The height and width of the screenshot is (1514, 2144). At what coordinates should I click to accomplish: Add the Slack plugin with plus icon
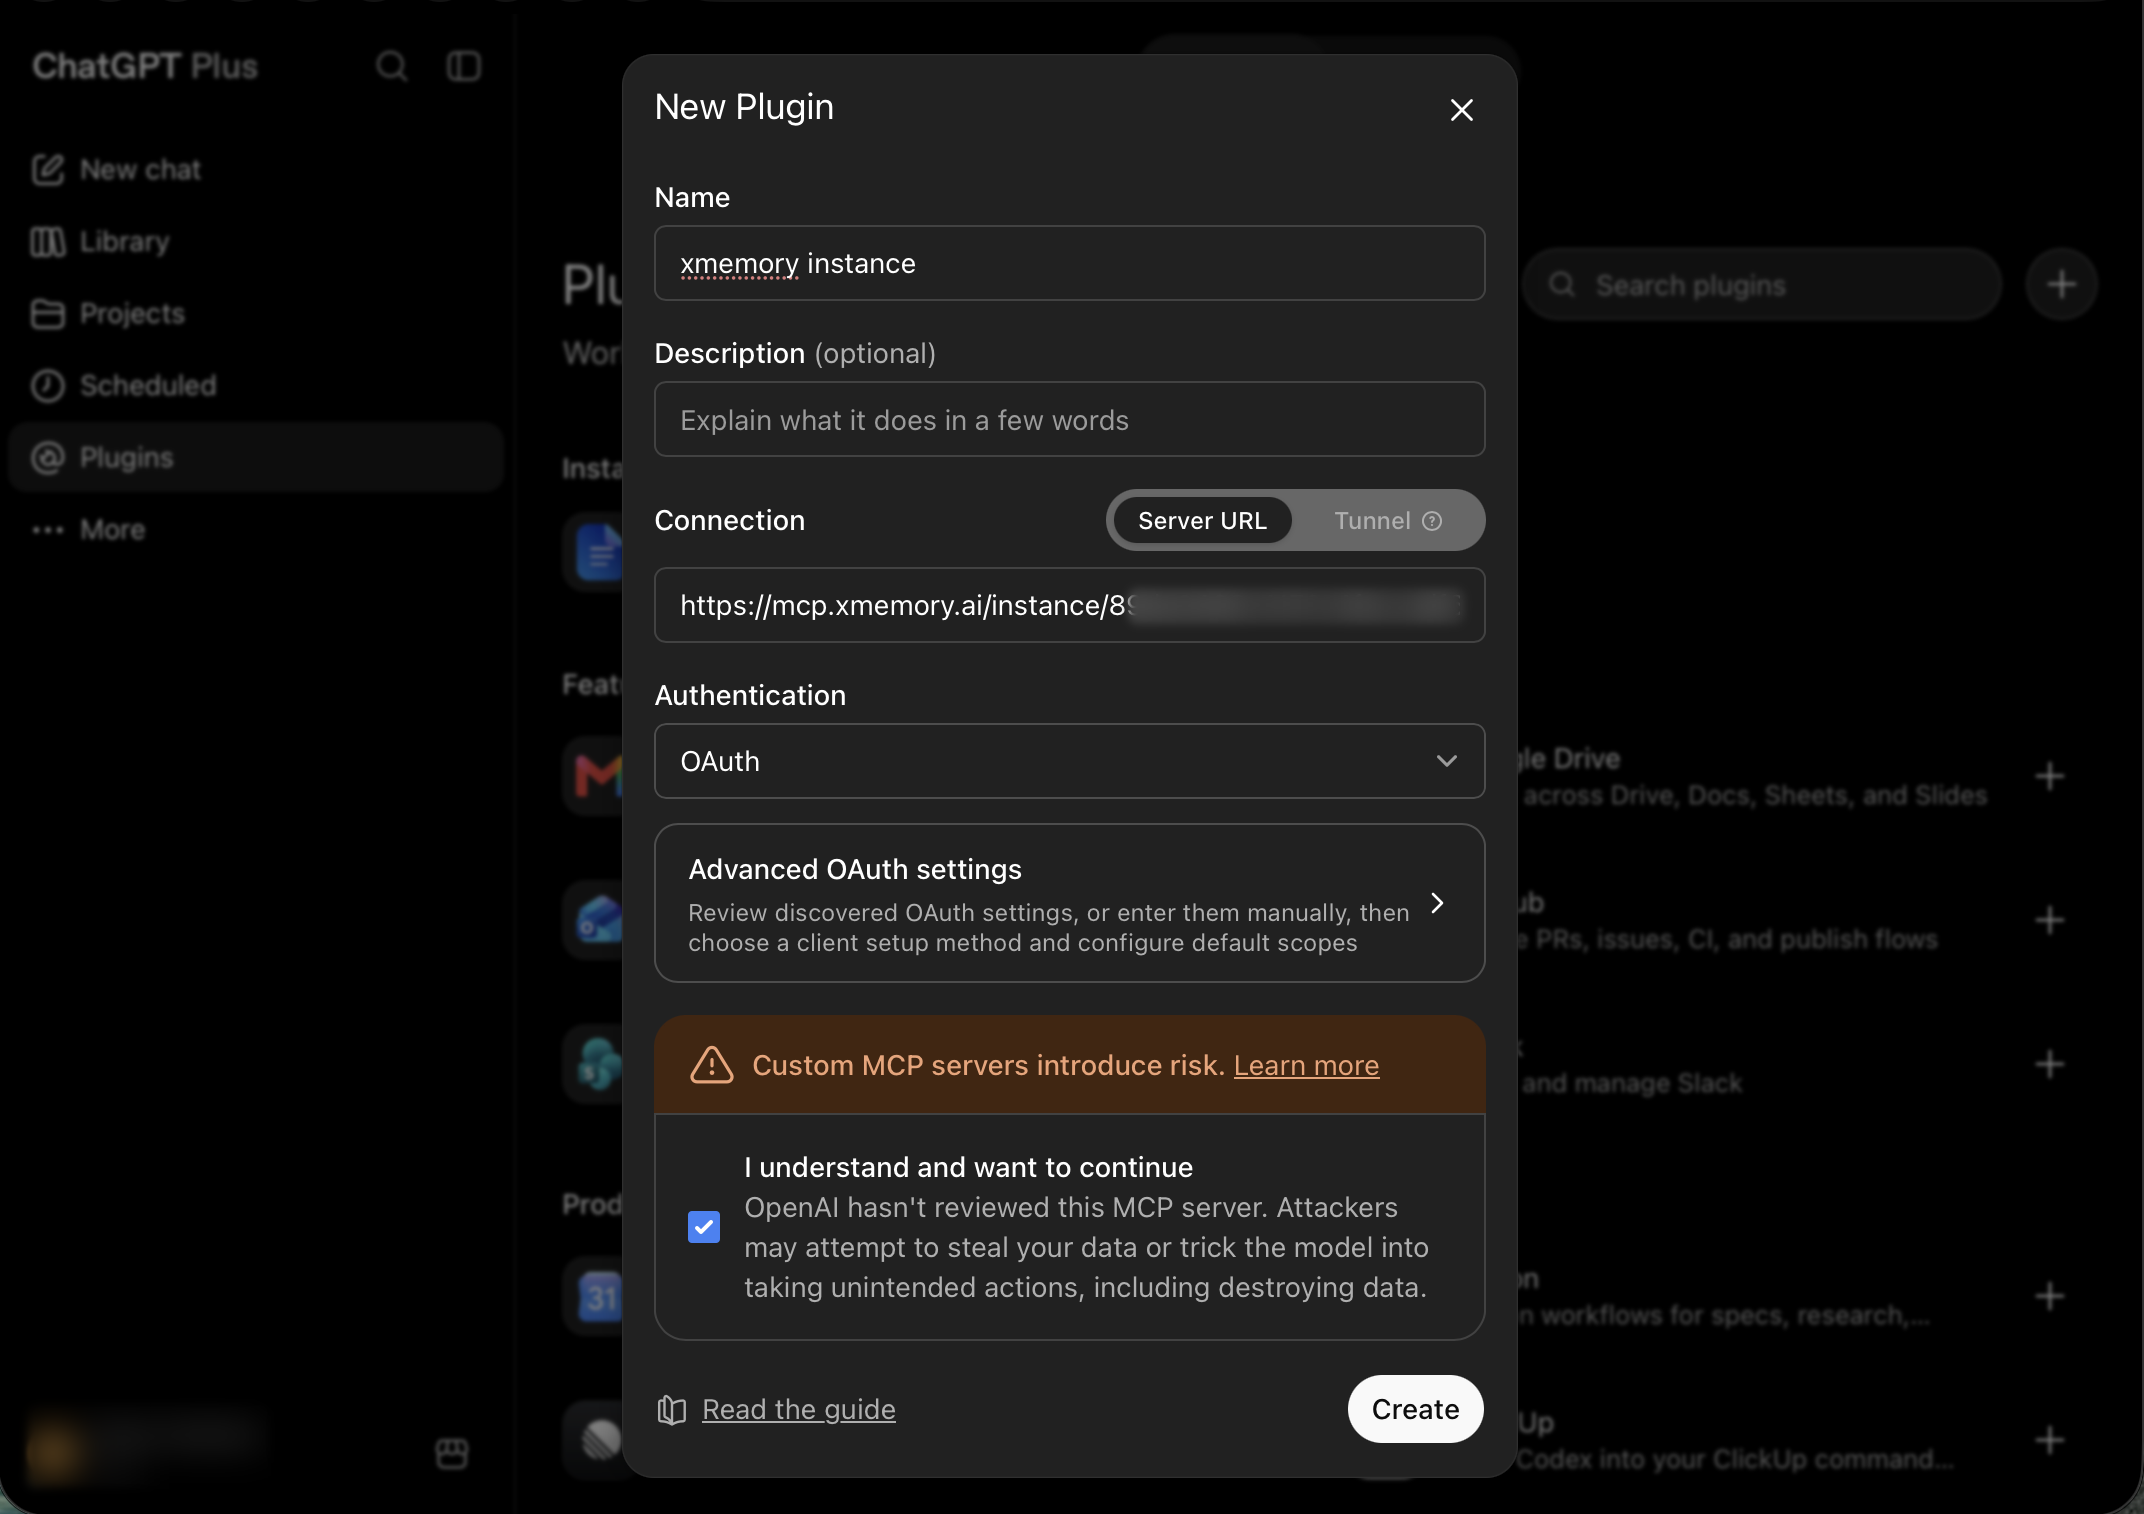2050,1064
